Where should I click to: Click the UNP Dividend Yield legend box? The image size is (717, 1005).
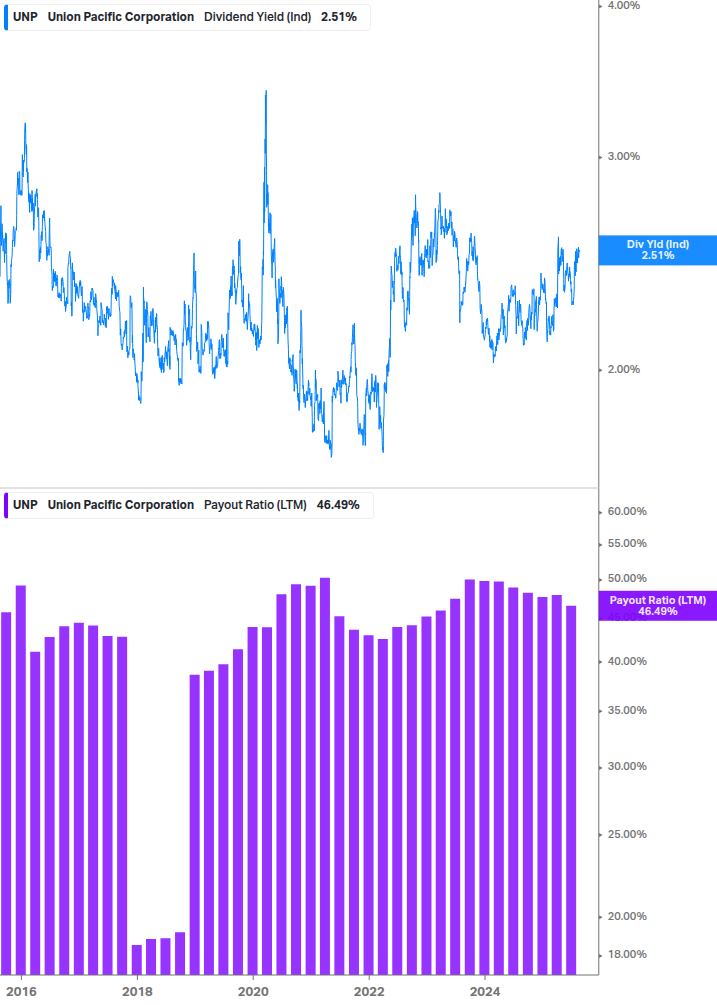pos(187,17)
